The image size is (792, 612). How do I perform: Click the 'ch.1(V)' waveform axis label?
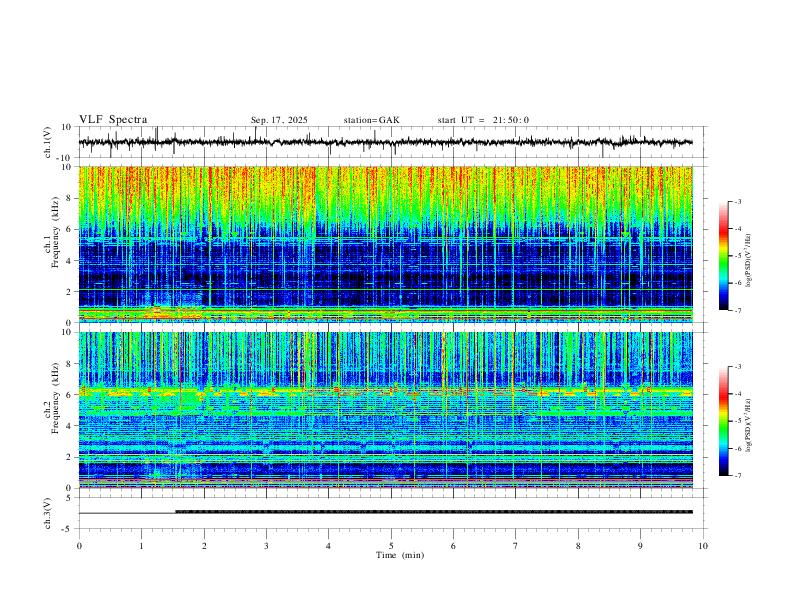coord(48,142)
